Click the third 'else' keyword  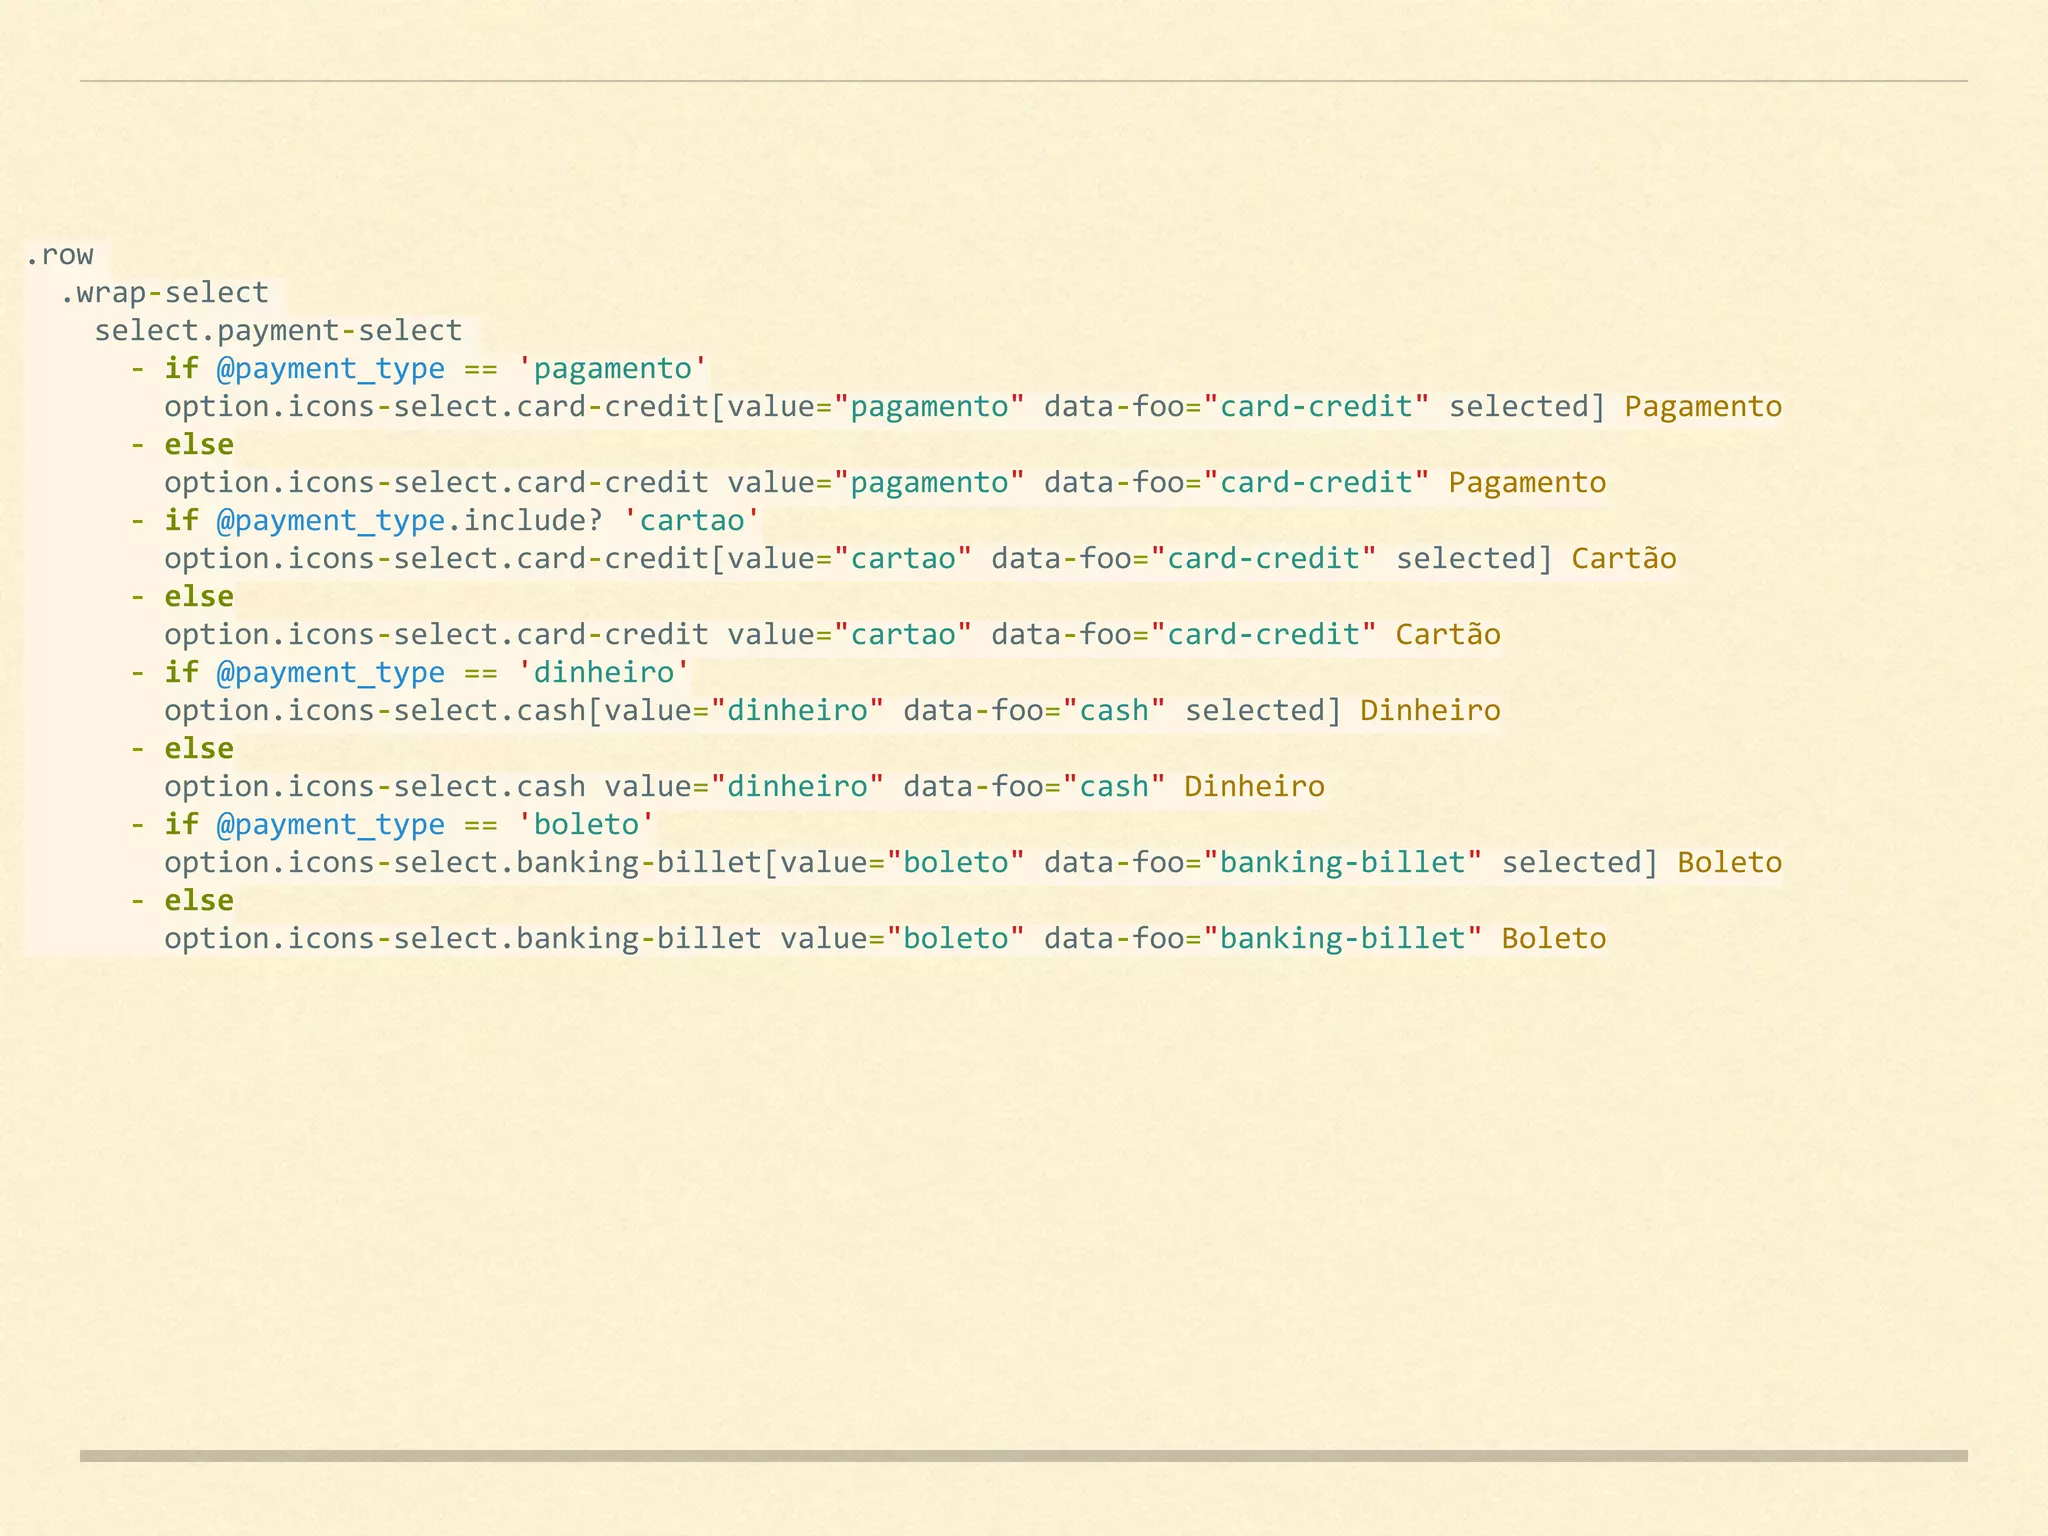pos(198,749)
